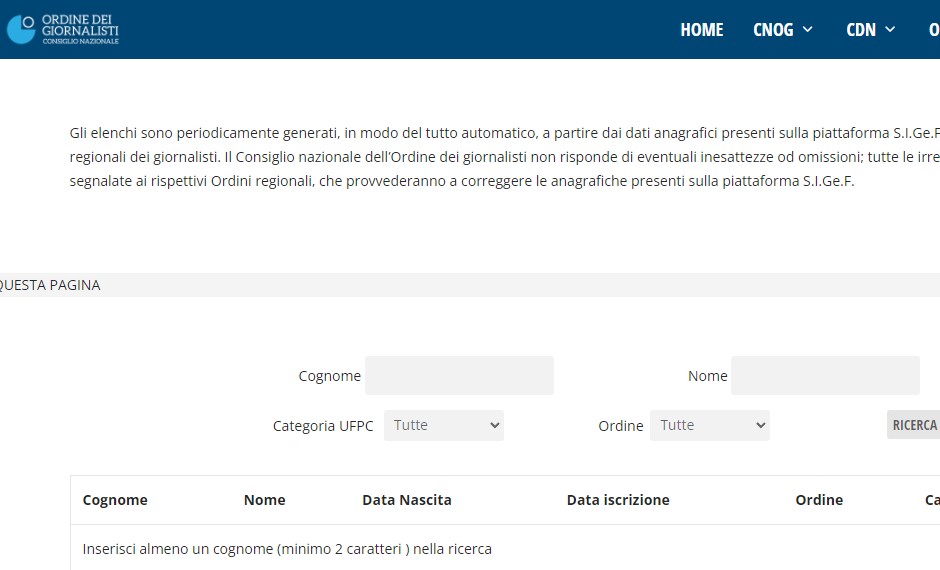Image resolution: width=940 pixels, height=570 pixels.
Task: Expand the Categoria UFPC dropdown
Action: tap(444, 425)
